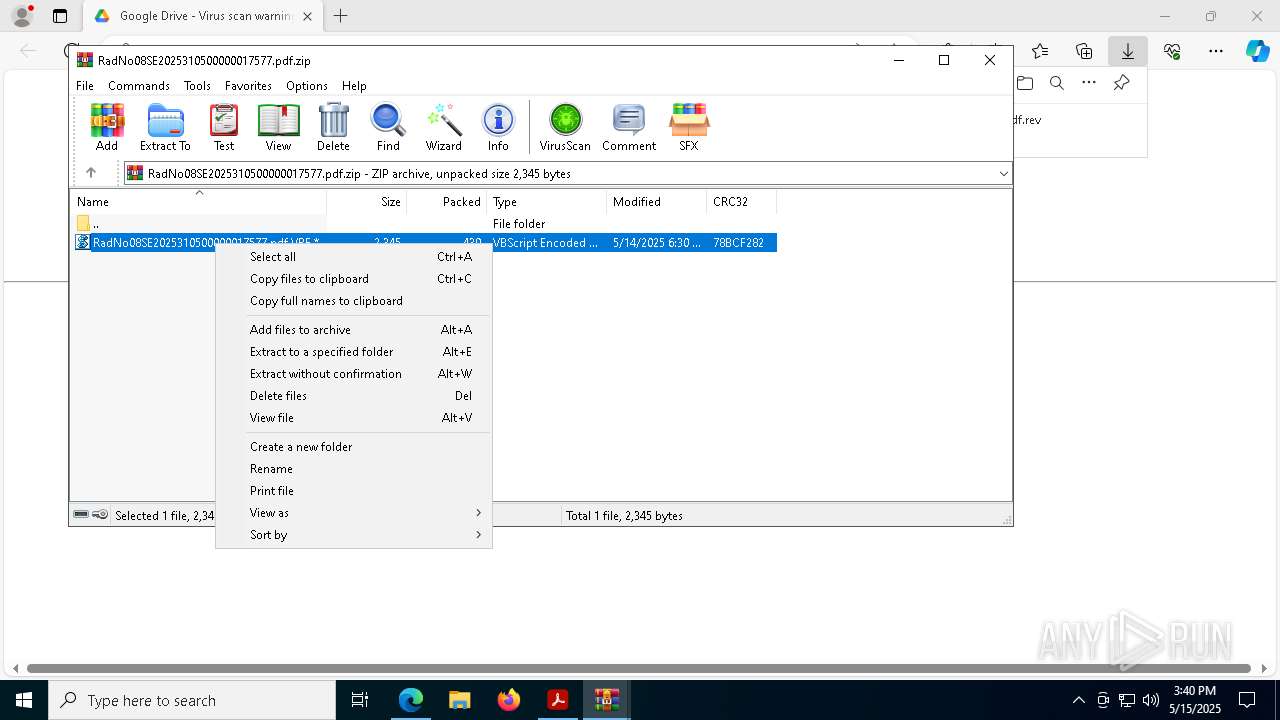Click the CRC32 value 78BCF282
Image resolution: width=1280 pixels, height=720 pixels.
tap(738, 243)
